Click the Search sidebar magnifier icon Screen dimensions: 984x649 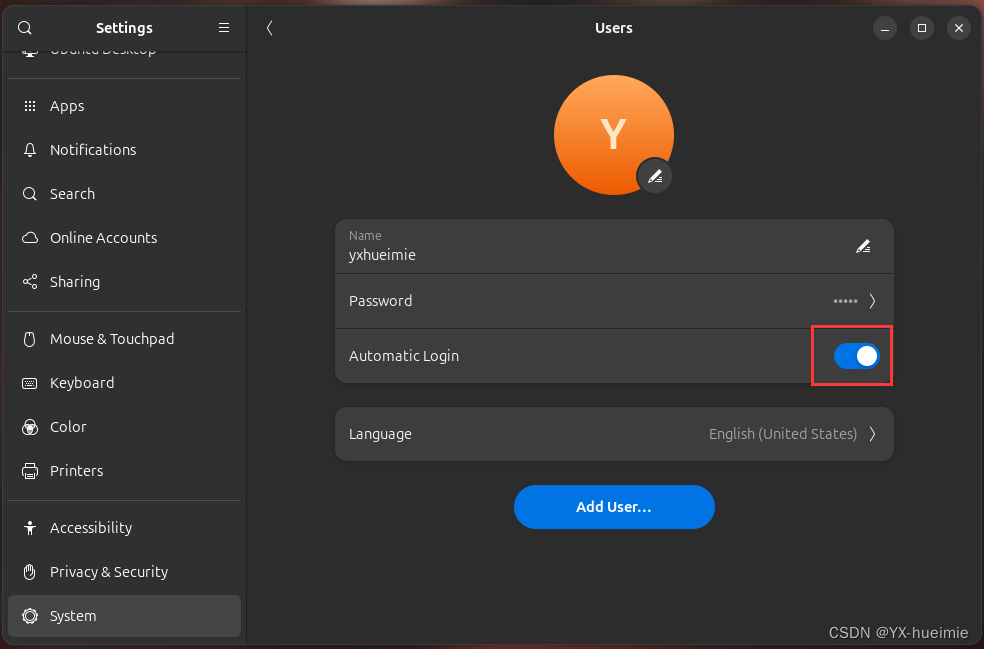tap(29, 194)
